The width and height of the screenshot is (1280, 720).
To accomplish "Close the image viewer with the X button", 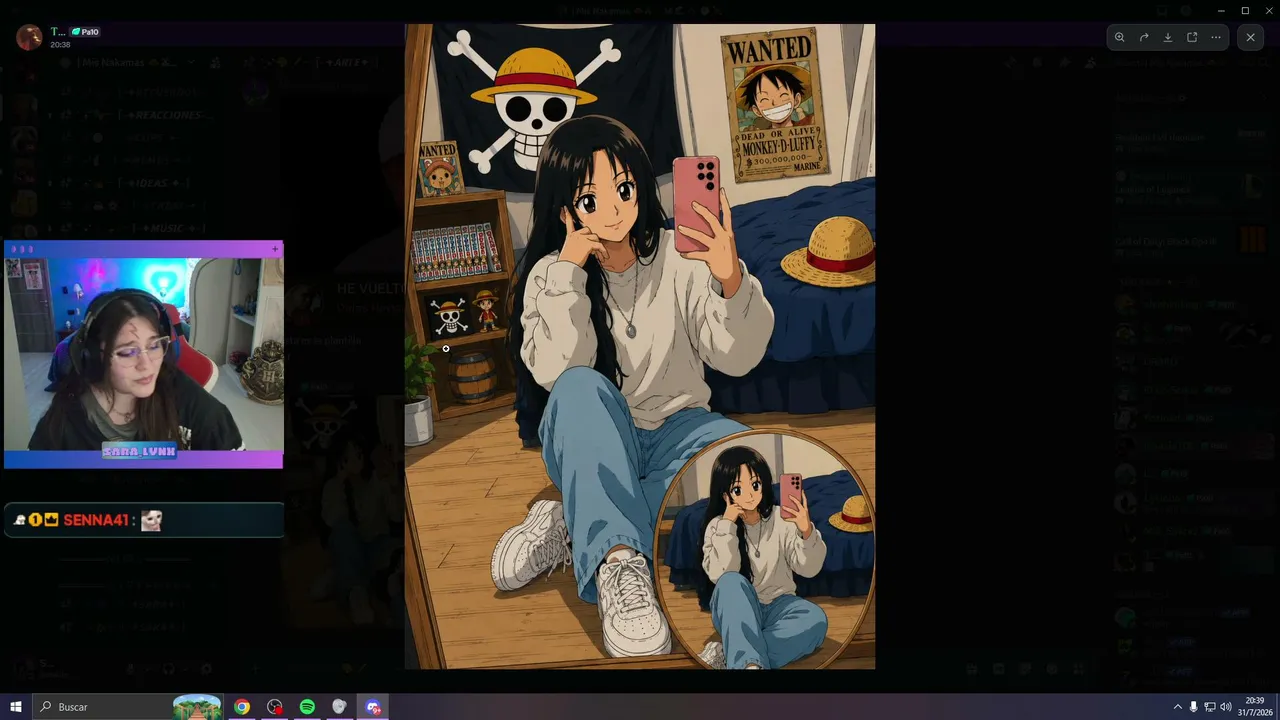I will pyautogui.click(x=1250, y=37).
